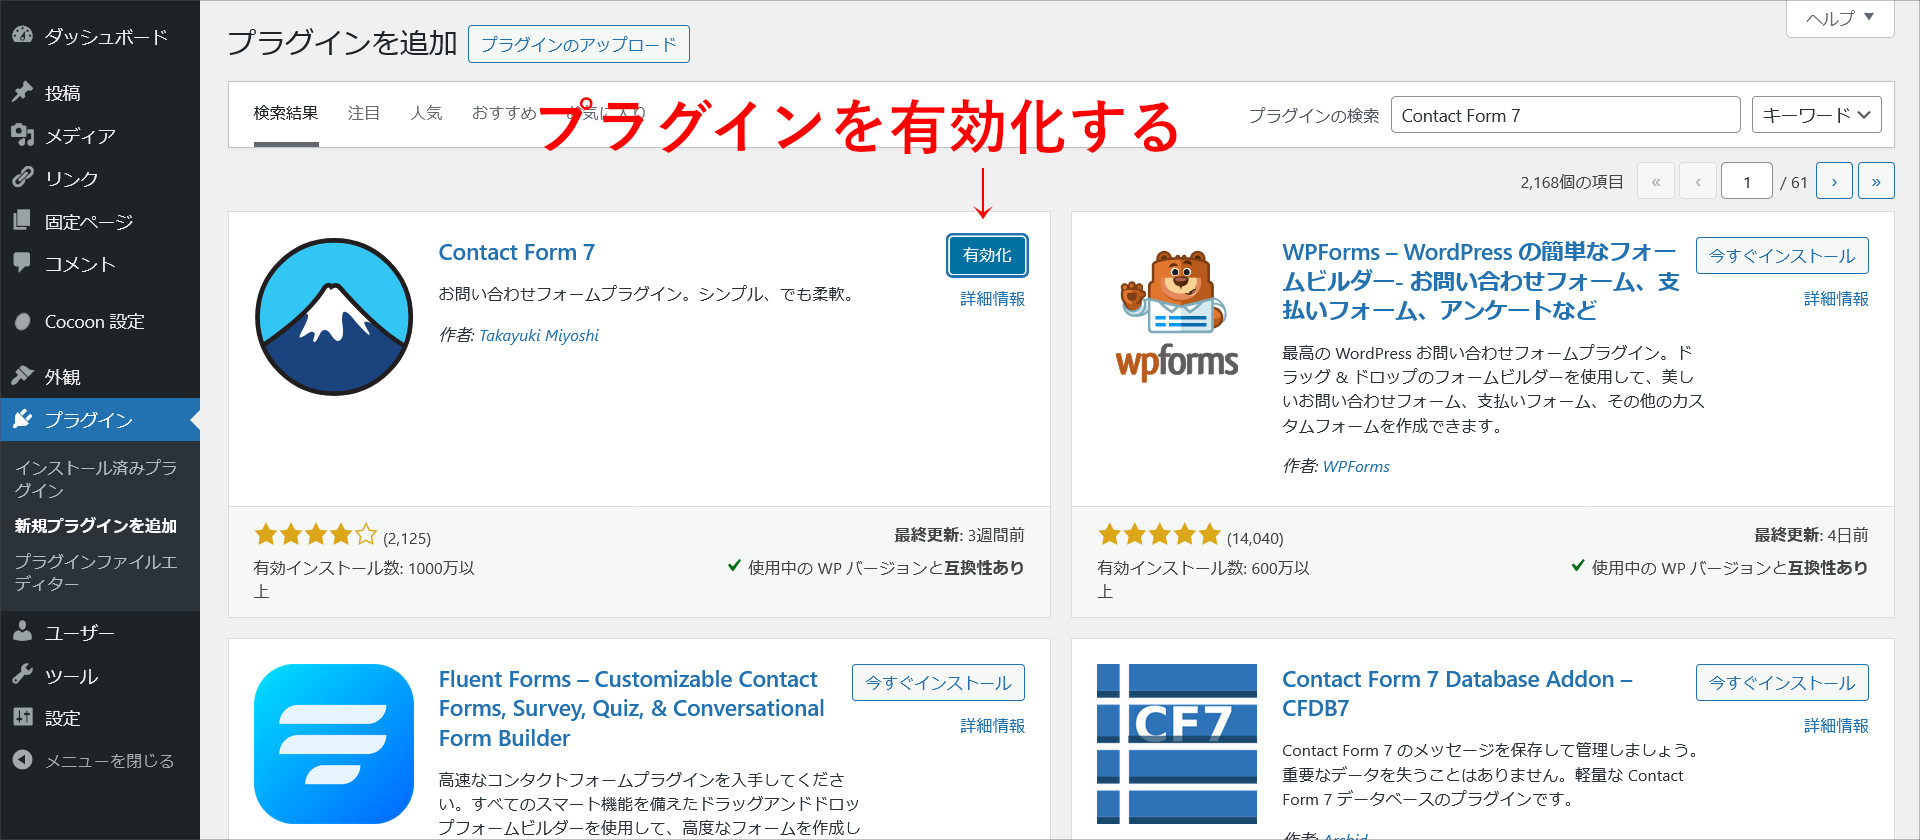
Task: Click the plug icon for プラグイン
Action: tap(23, 419)
